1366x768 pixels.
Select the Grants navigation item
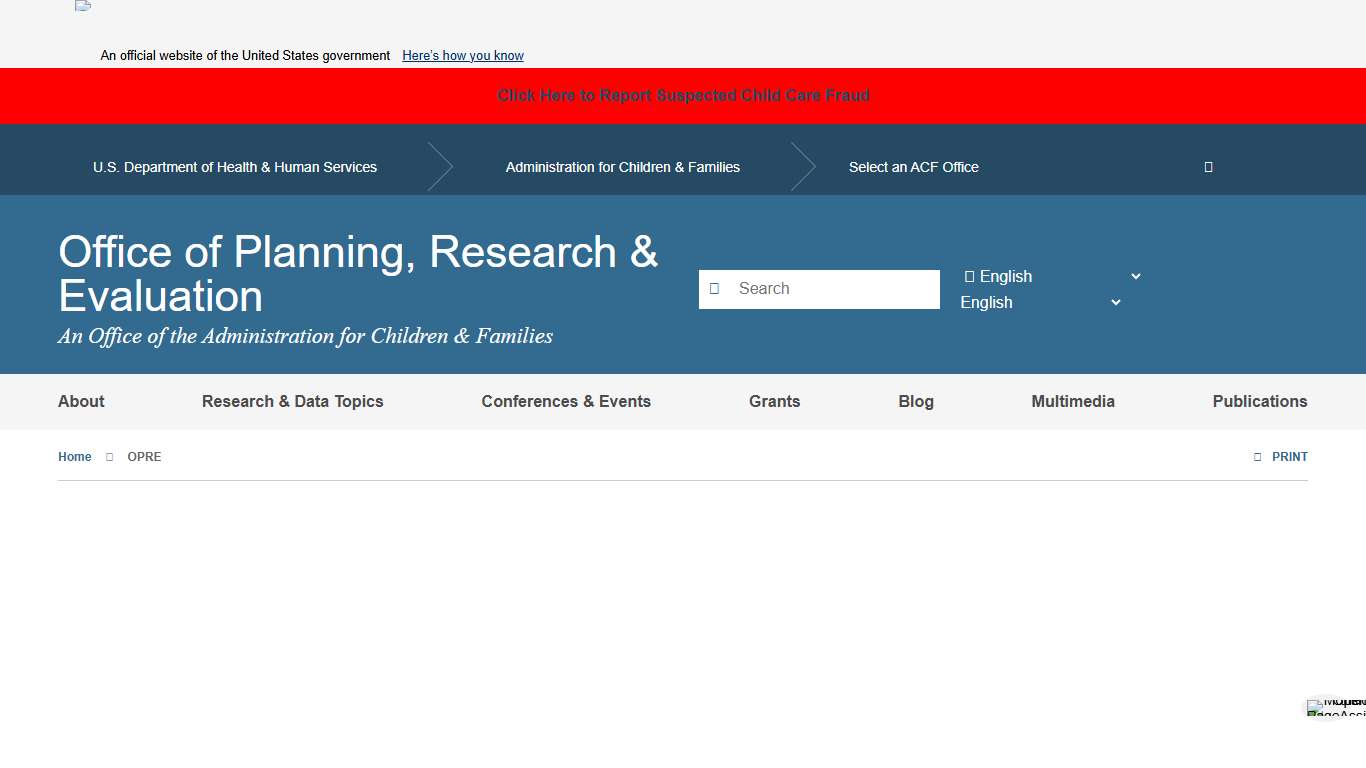point(774,401)
